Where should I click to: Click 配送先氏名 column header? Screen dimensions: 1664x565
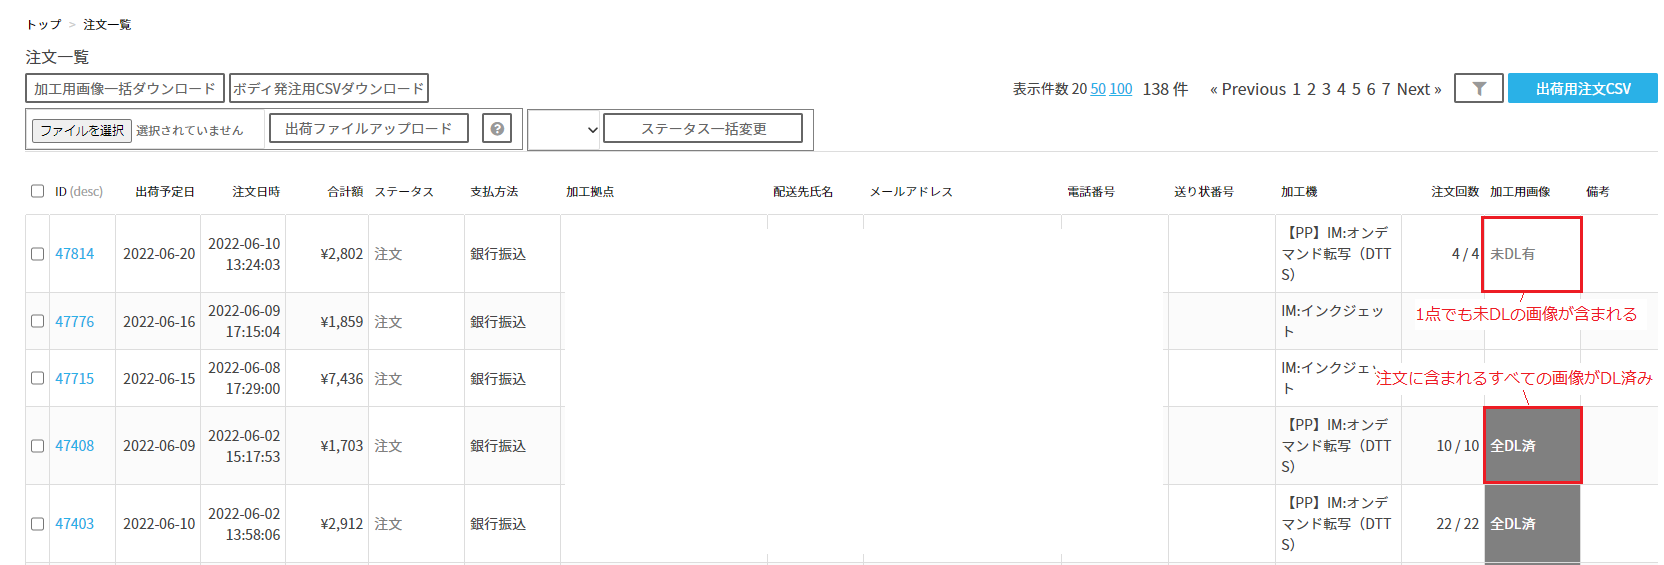[x=803, y=191]
